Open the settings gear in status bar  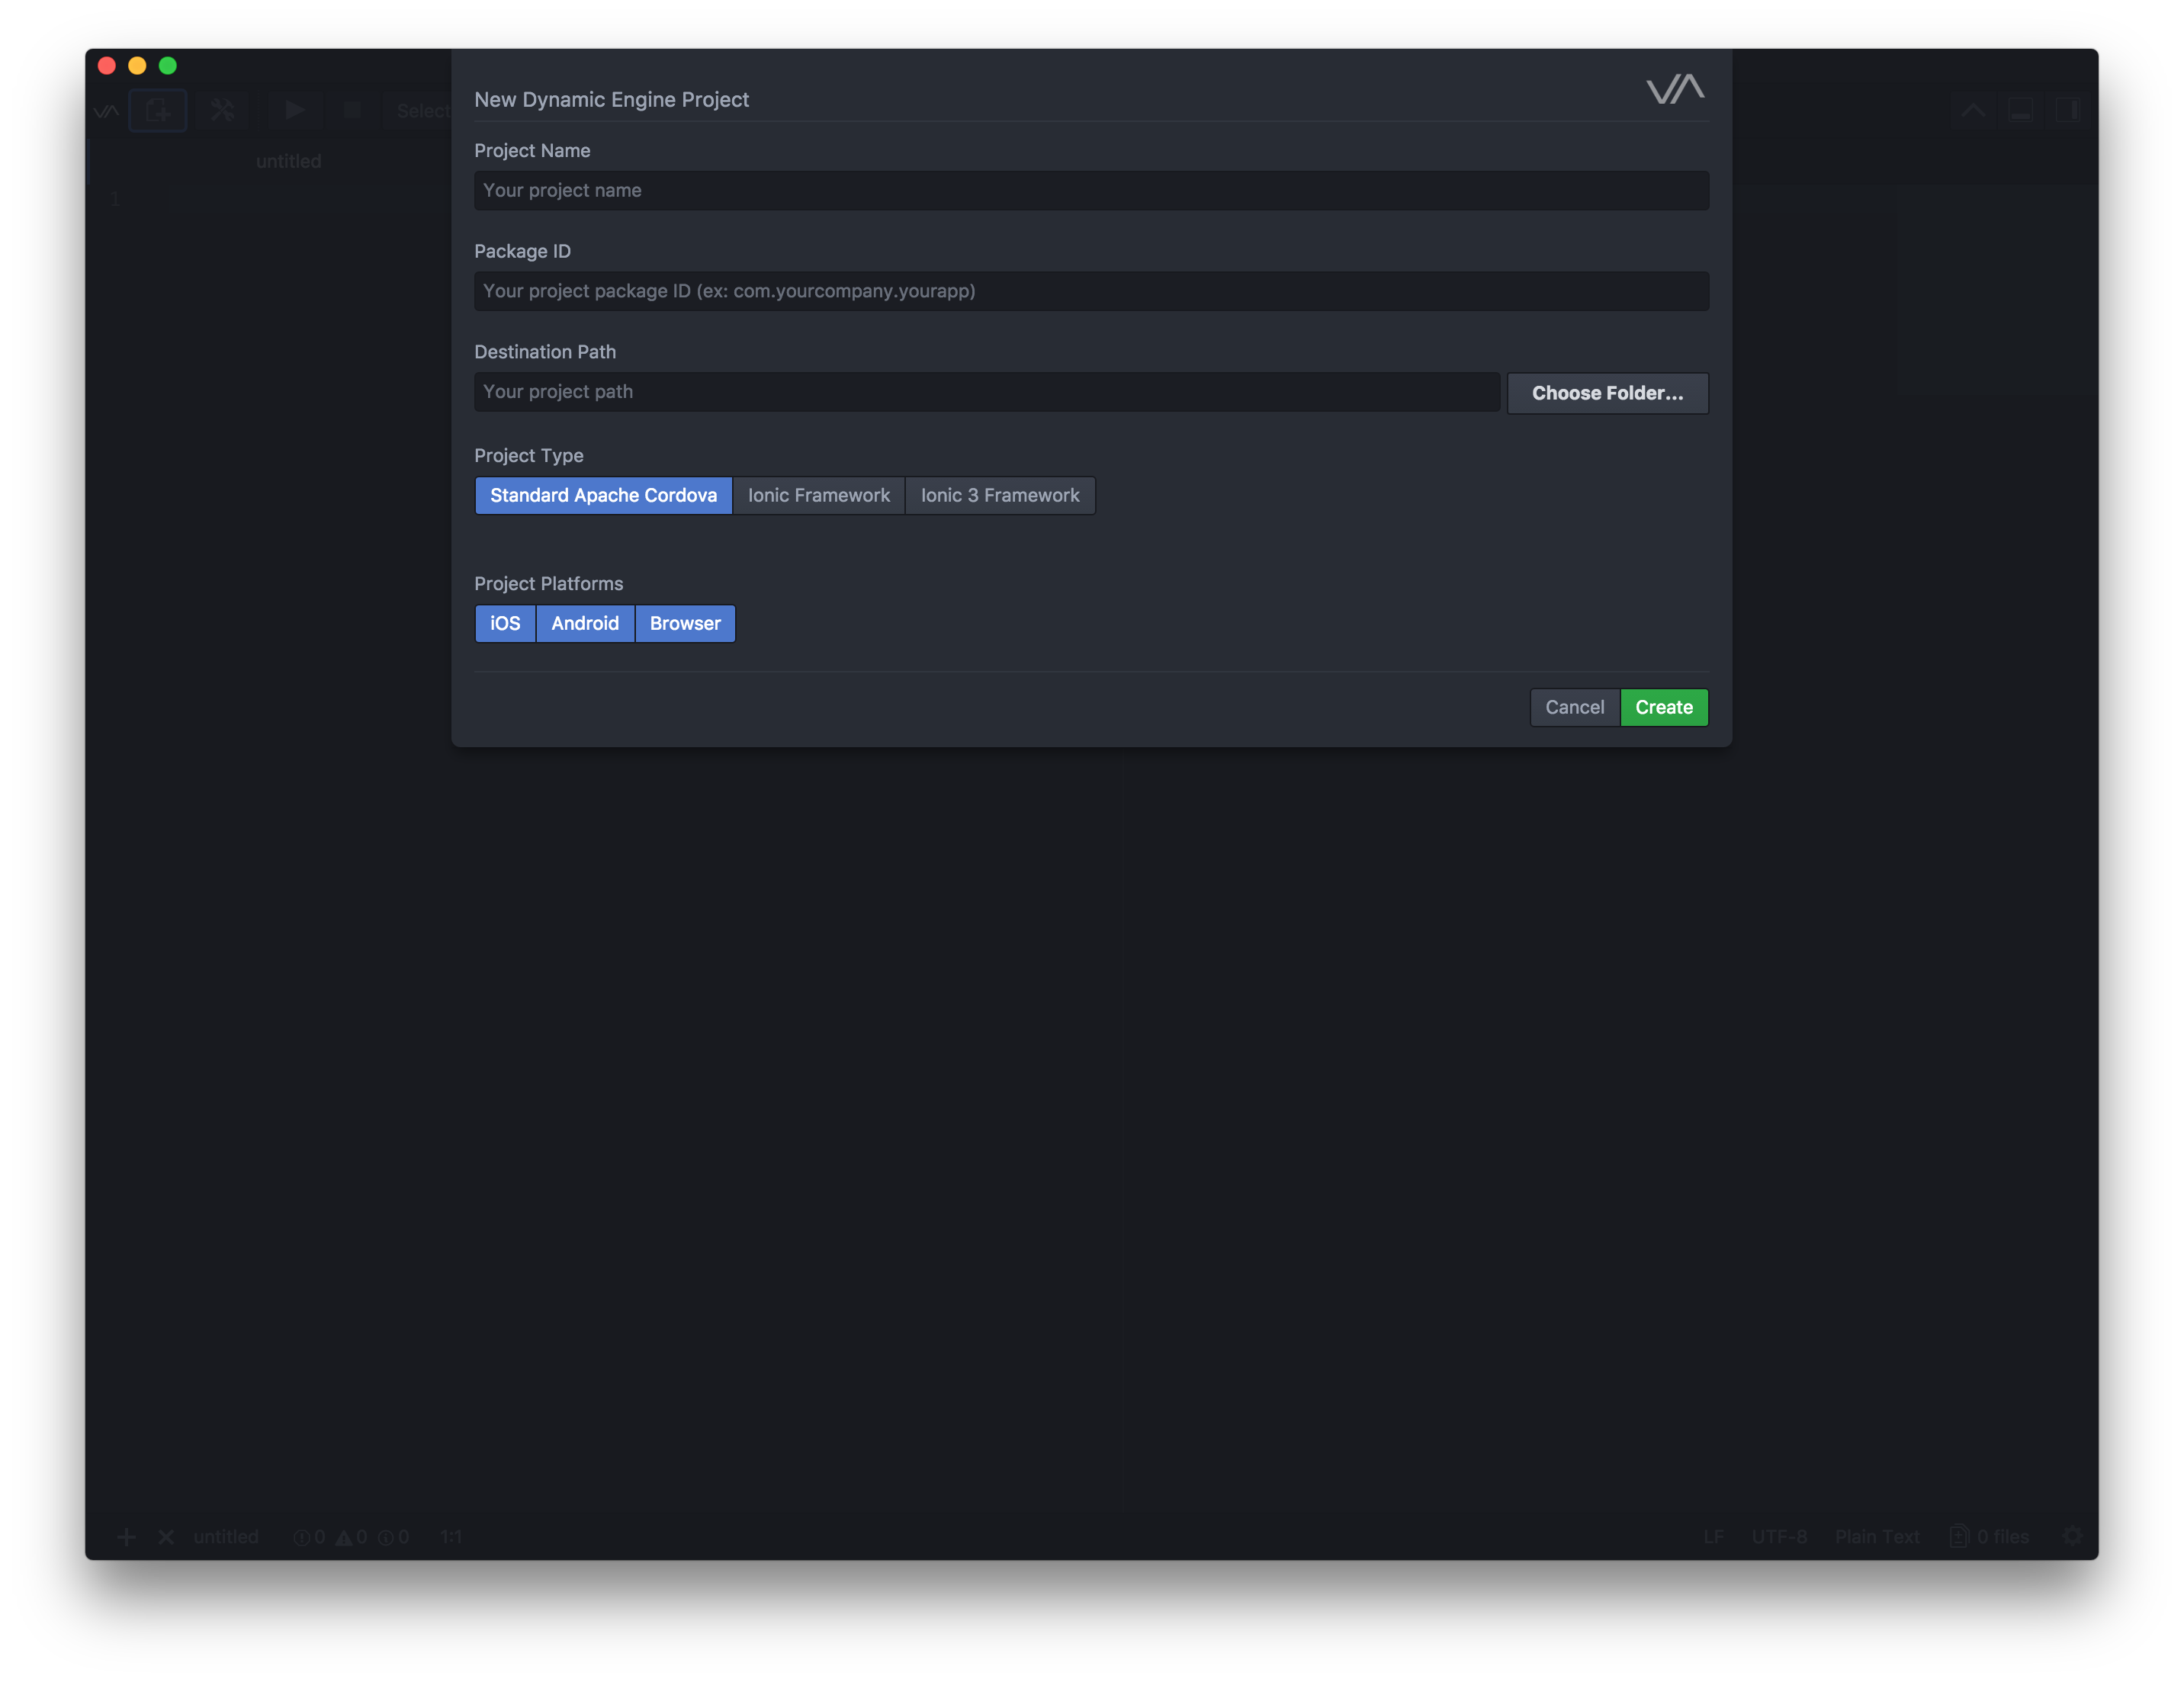[2072, 1536]
